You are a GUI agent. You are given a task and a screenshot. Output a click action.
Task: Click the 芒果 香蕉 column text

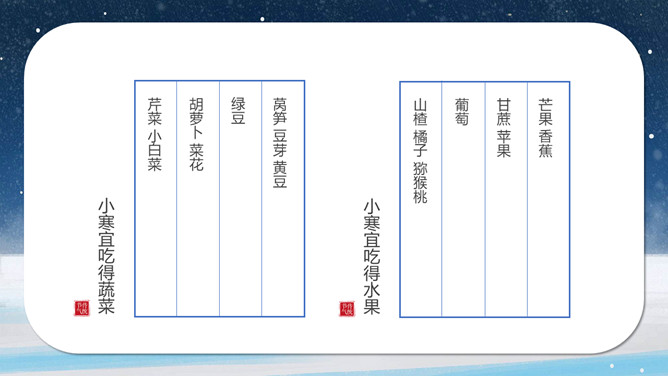point(546,128)
